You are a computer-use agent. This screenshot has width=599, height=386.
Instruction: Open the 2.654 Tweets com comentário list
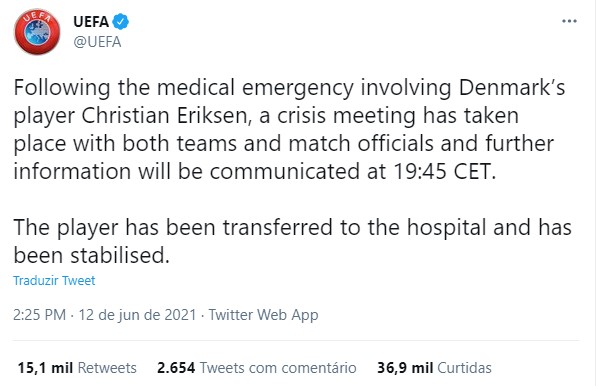[x=257, y=368]
